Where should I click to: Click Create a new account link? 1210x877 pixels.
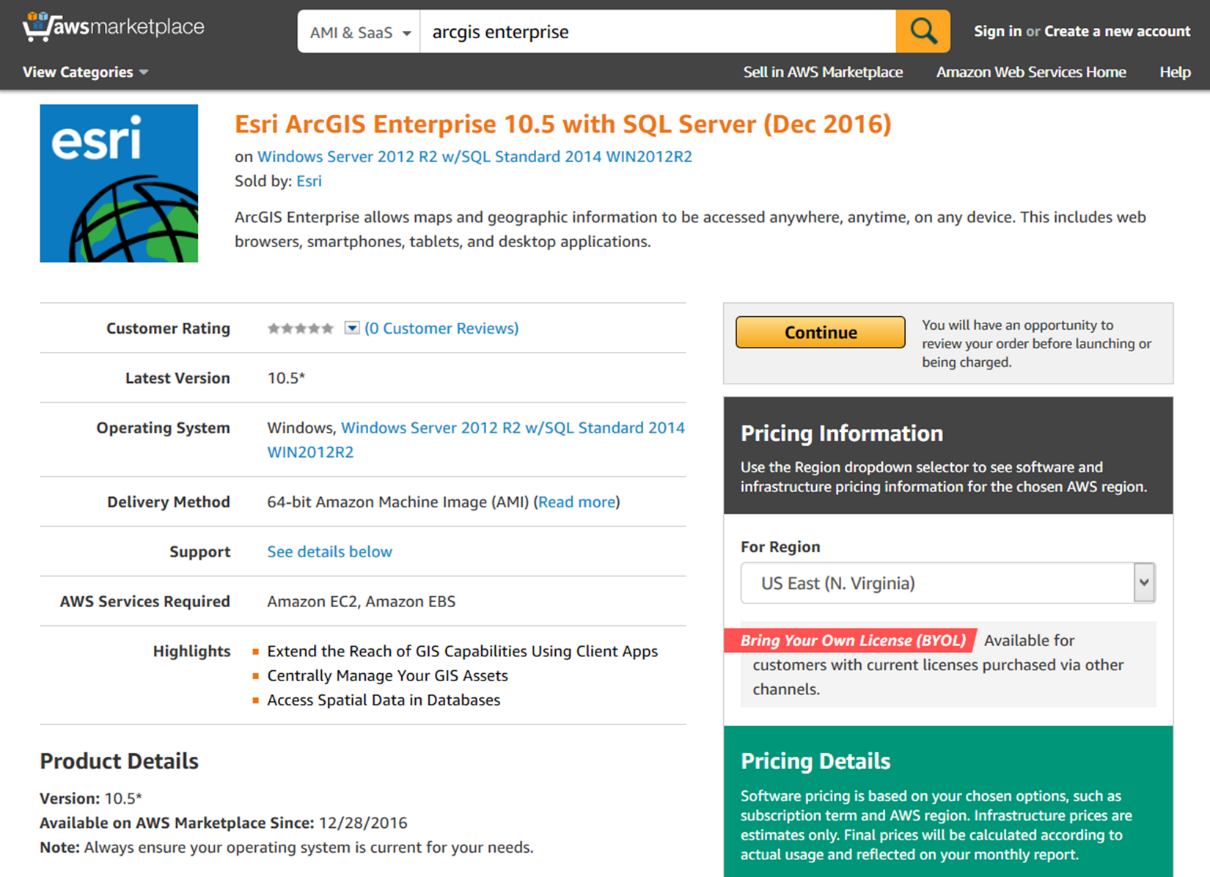pos(1117,31)
